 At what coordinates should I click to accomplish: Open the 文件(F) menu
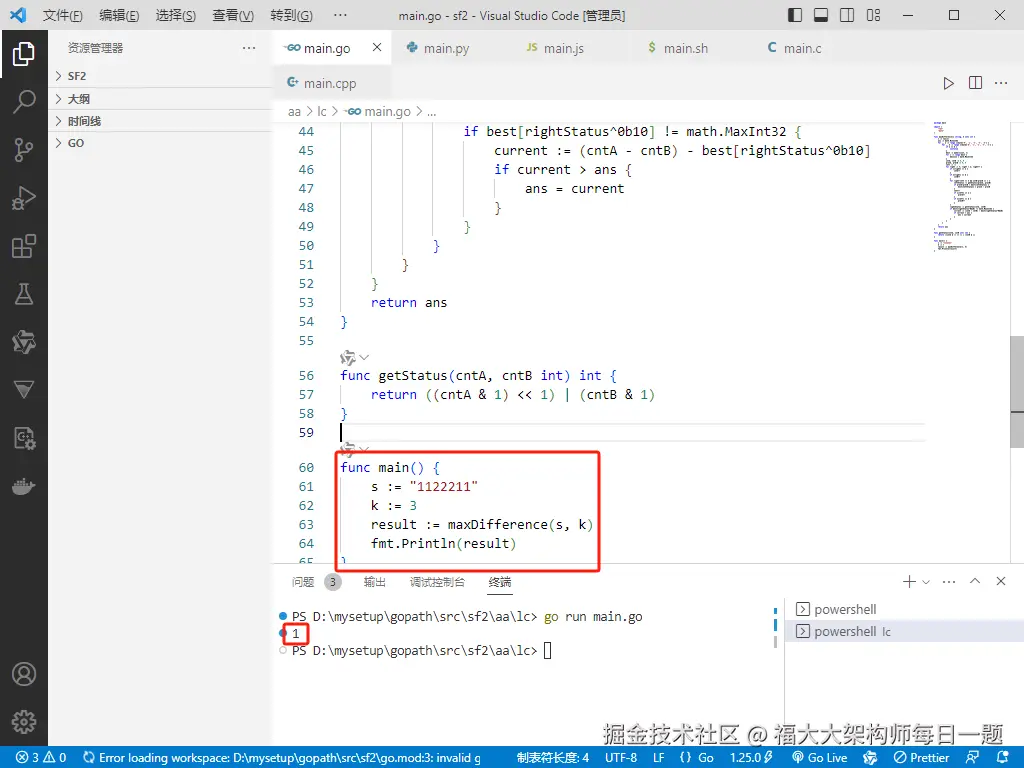63,15
